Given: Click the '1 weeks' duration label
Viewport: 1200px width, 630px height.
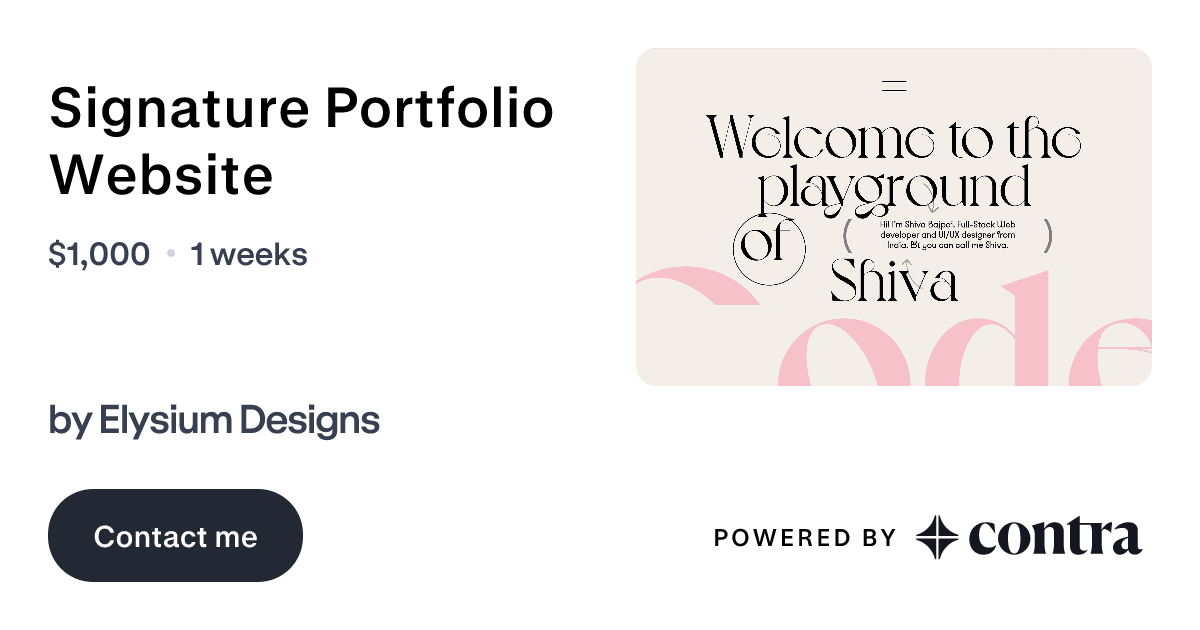Looking at the screenshot, I should click(248, 254).
